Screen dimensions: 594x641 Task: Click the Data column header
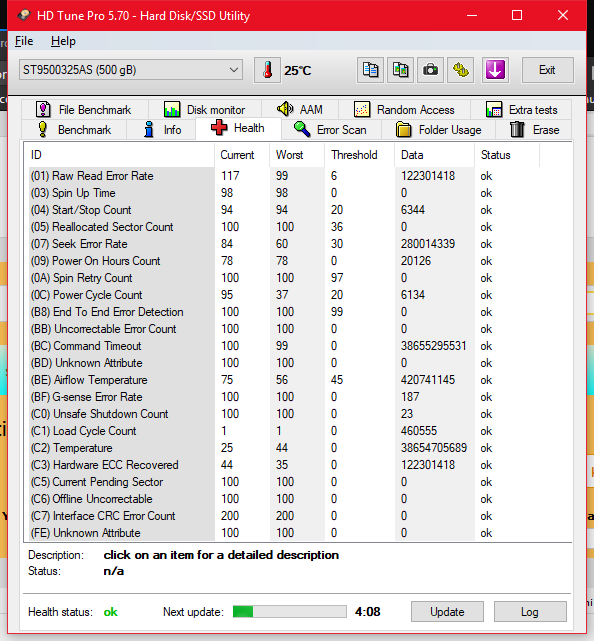(435, 155)
